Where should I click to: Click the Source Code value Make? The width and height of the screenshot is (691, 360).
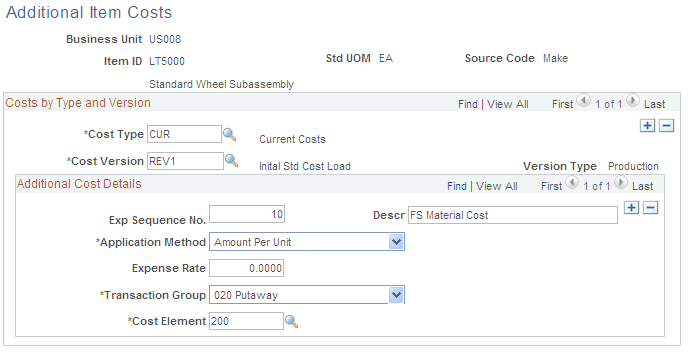click(x=555, y=58)
